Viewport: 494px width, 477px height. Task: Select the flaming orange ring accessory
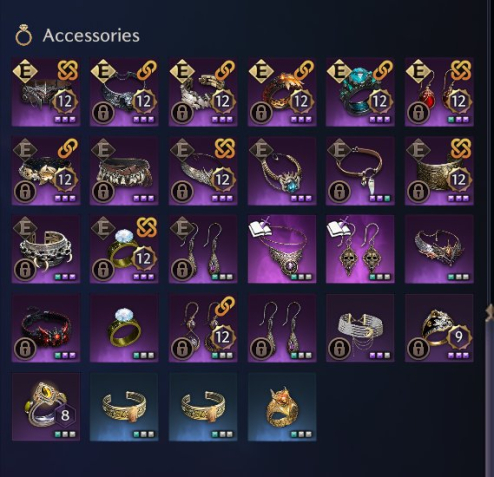pos(282,92)
